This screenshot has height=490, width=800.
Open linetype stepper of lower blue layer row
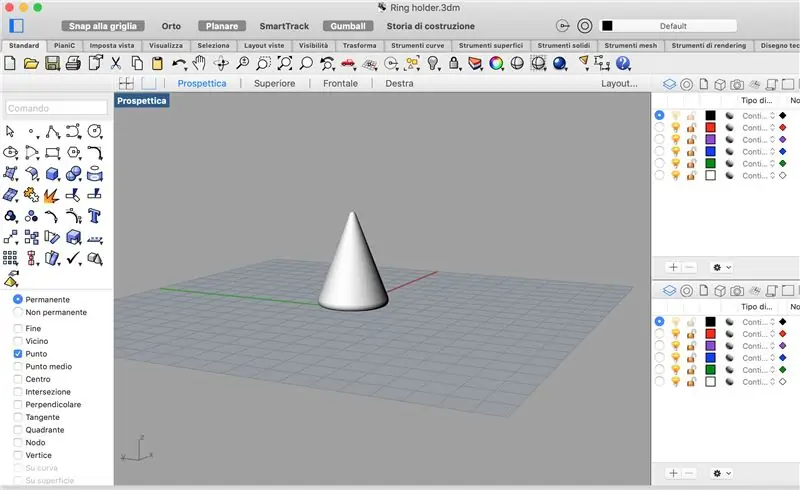[x=772, y=358]
